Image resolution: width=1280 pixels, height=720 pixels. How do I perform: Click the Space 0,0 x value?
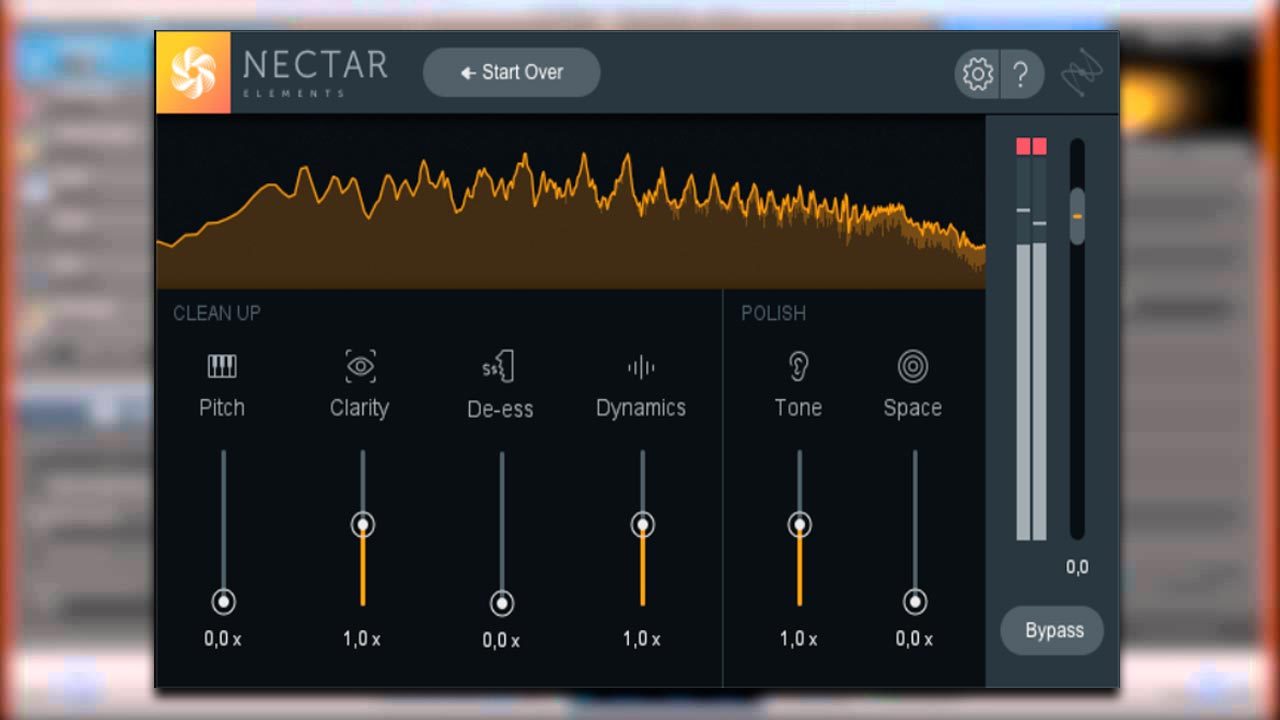(x=914, y=639)
